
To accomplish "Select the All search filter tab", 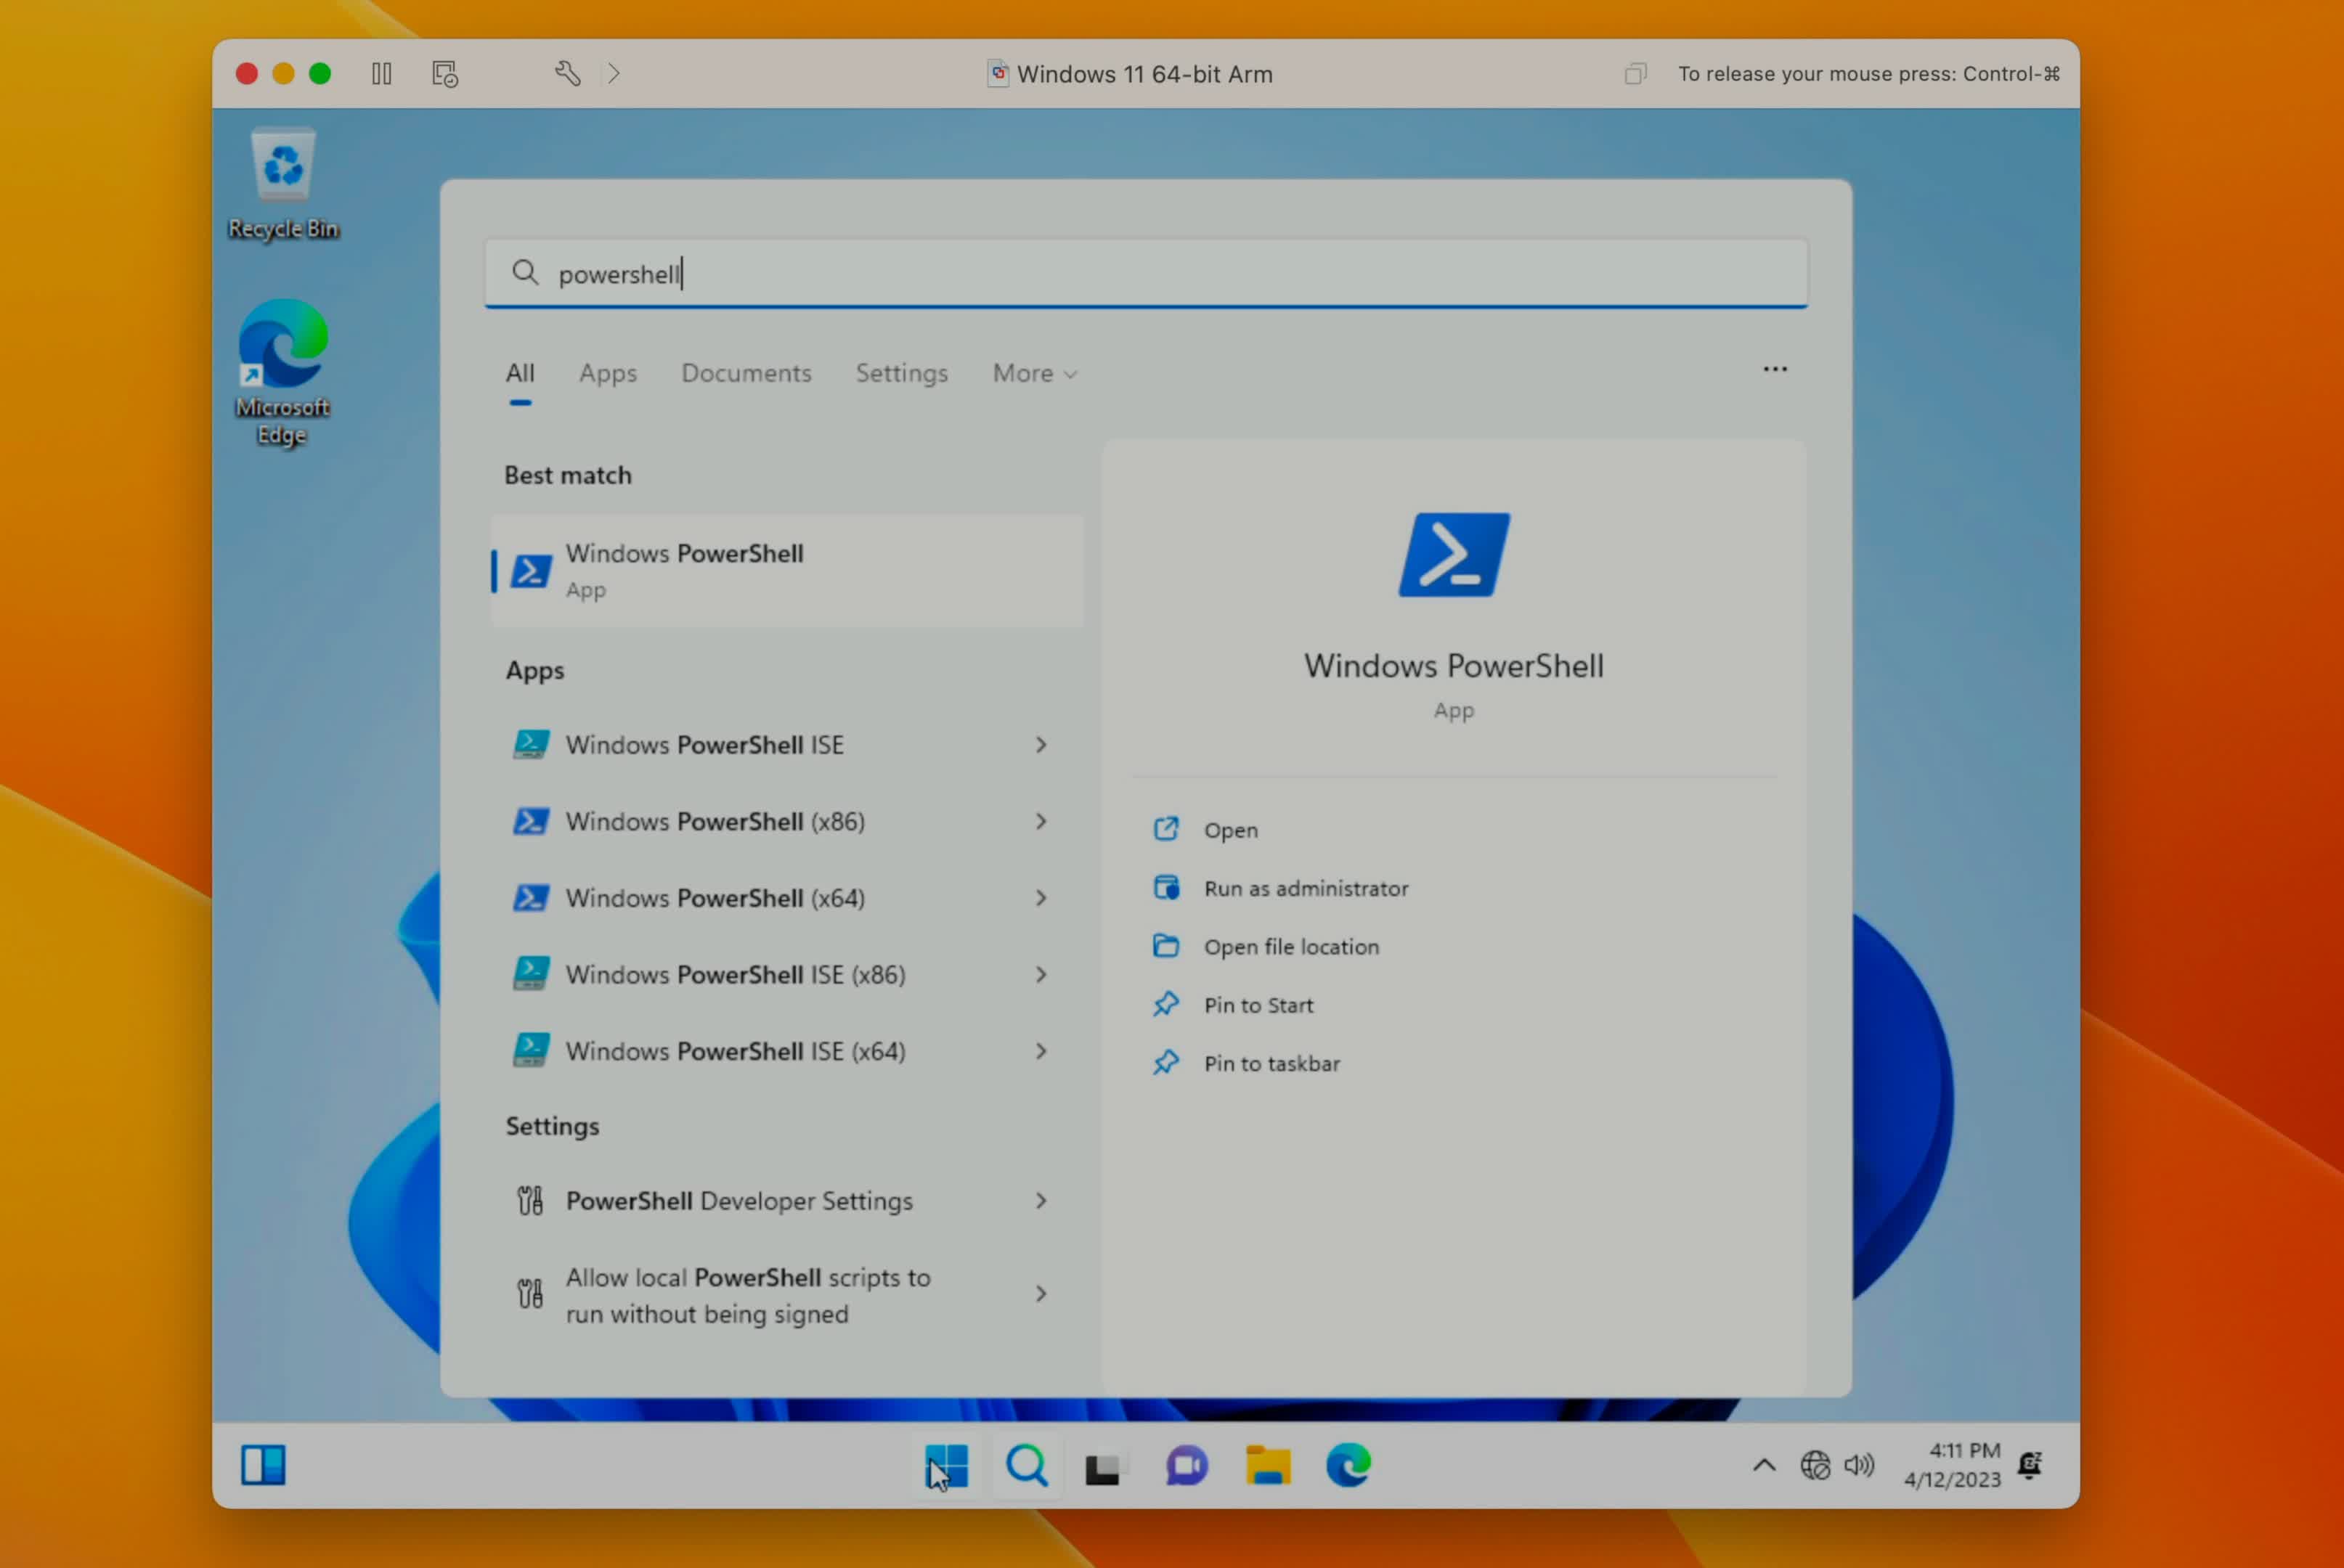I will point(520,373).
